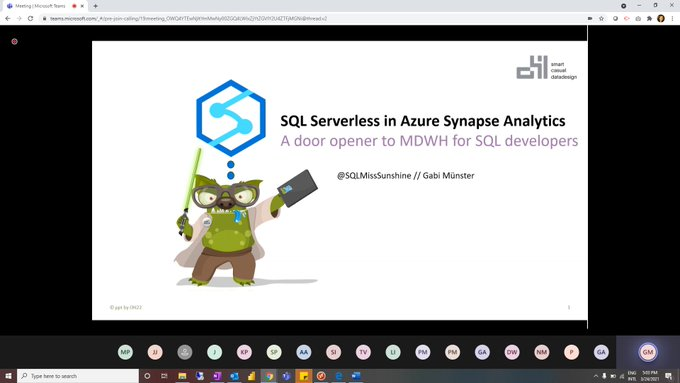Image resolution: width=680 pixels, height=383 pixels.
Task: Select participant avatar AA
Action: tap(304, 352)
